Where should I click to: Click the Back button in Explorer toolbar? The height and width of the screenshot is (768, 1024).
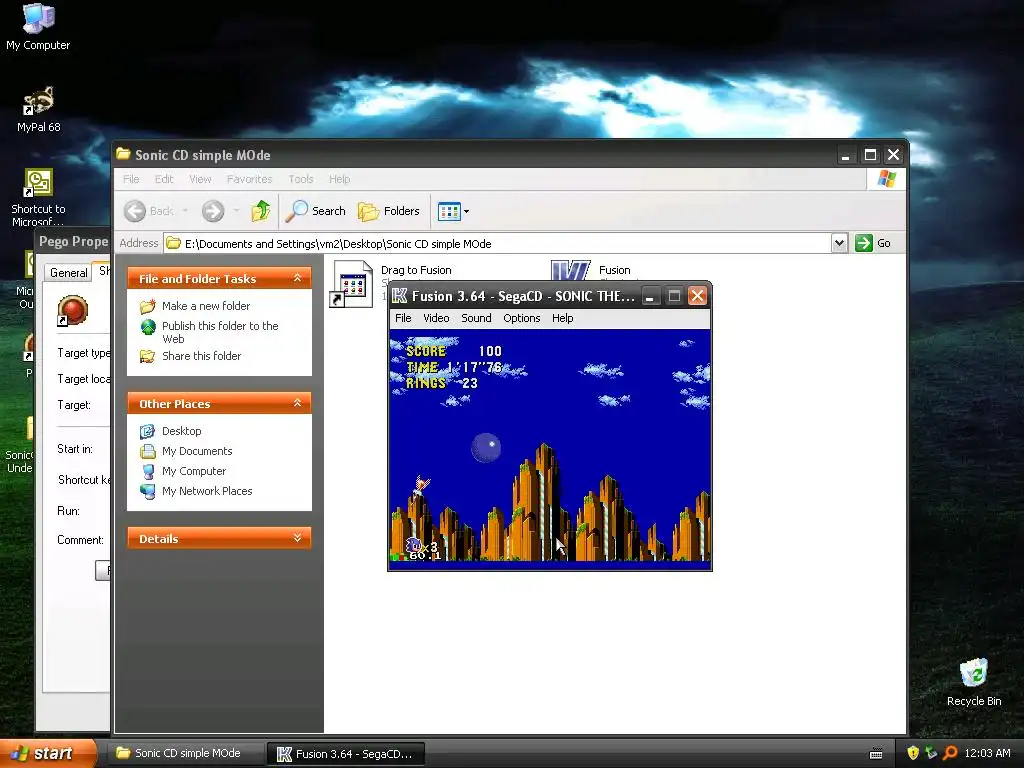coord(150,211)
